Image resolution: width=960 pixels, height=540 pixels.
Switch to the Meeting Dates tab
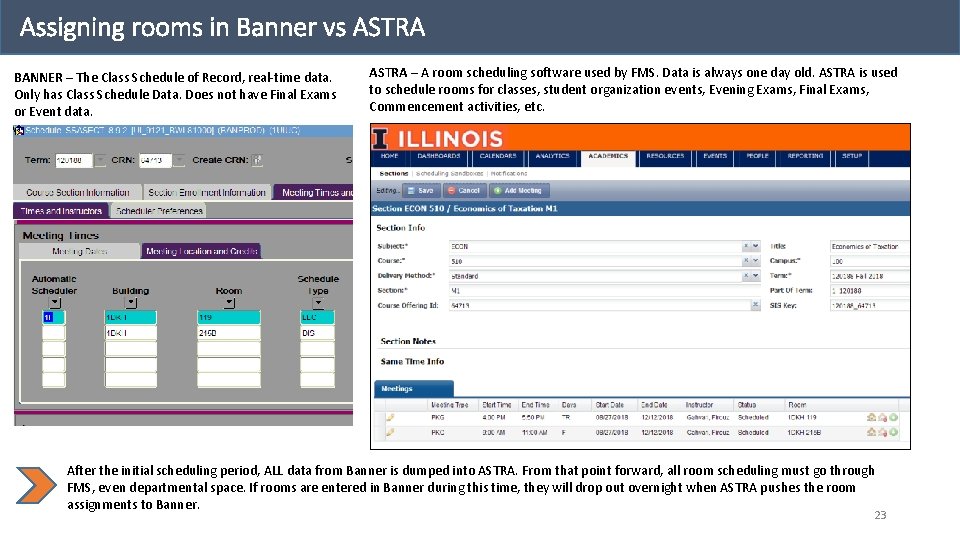(x=80, y=251)
